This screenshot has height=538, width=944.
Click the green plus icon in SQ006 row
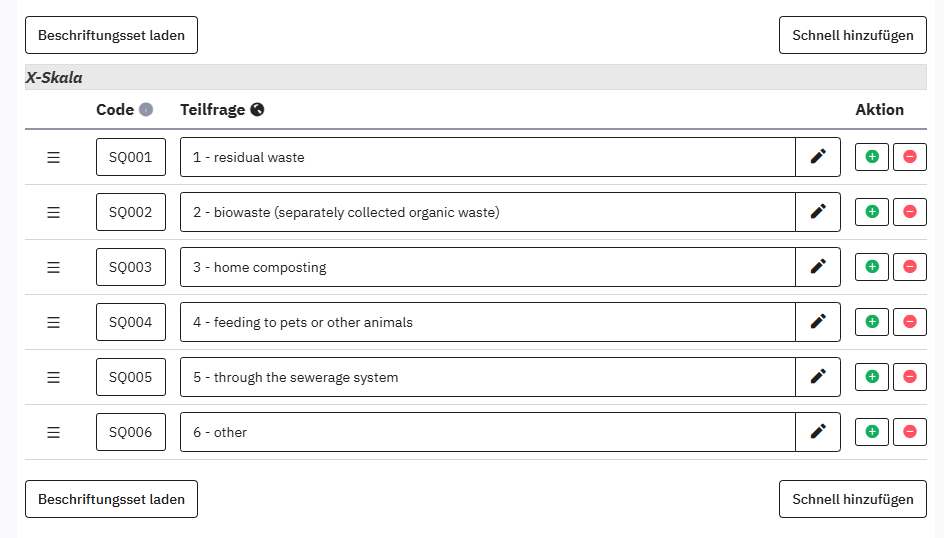[x=872, y=431]
